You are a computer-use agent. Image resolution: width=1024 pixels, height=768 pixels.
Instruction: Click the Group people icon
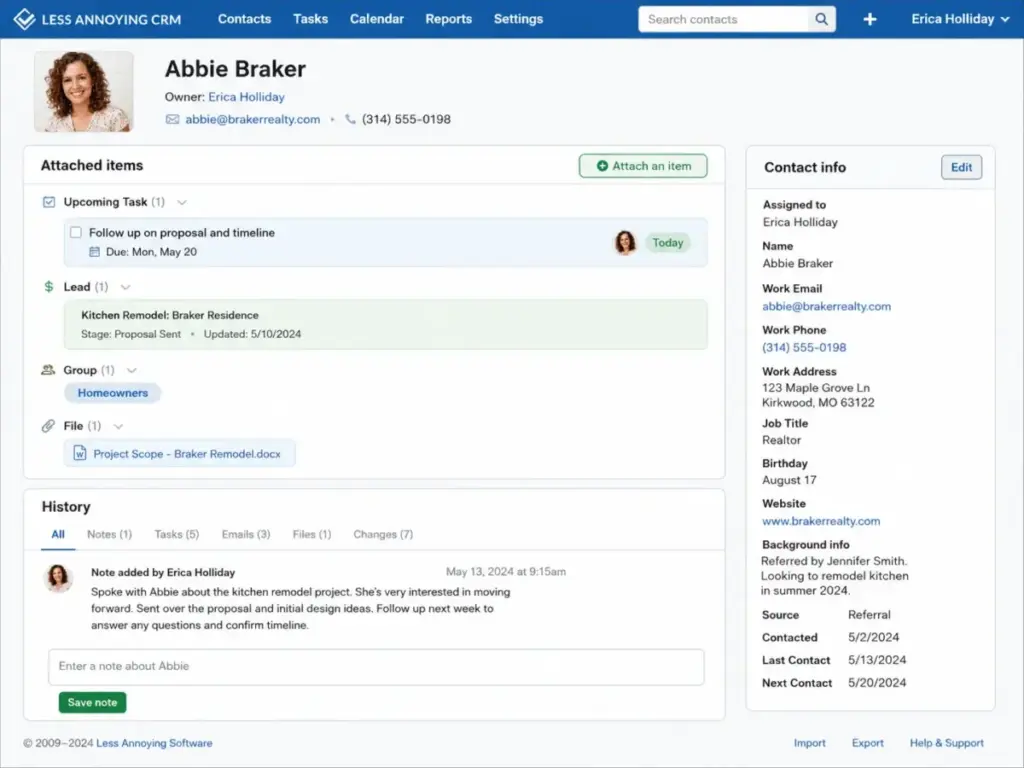(48, 370)
